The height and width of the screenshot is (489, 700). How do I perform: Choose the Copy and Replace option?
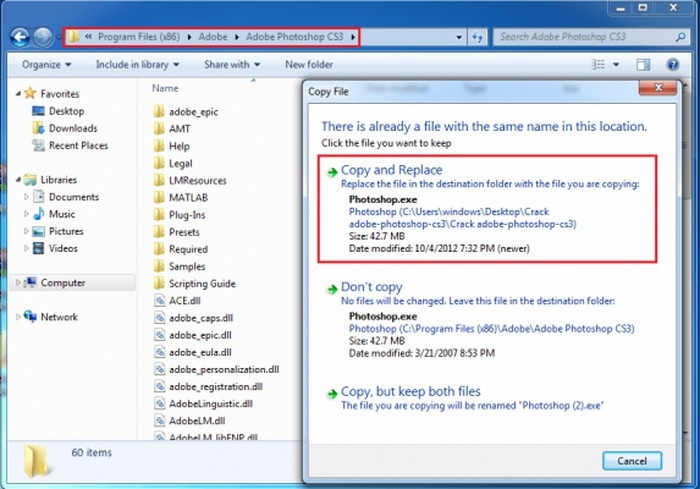click(391, 170)
